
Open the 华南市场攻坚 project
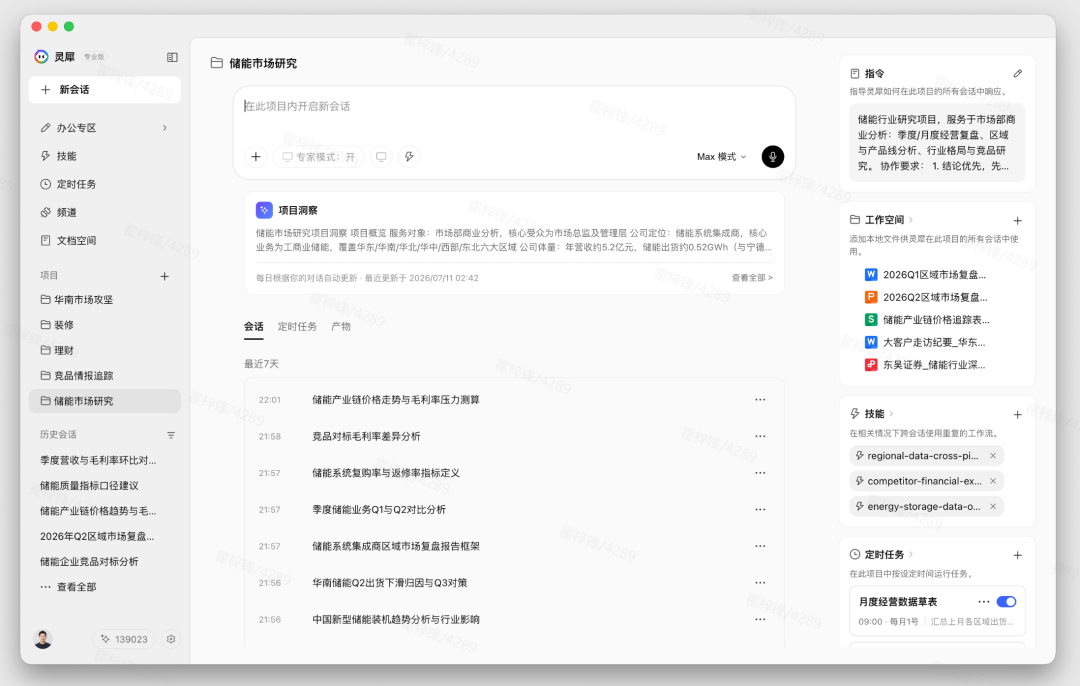pos(105,300)
